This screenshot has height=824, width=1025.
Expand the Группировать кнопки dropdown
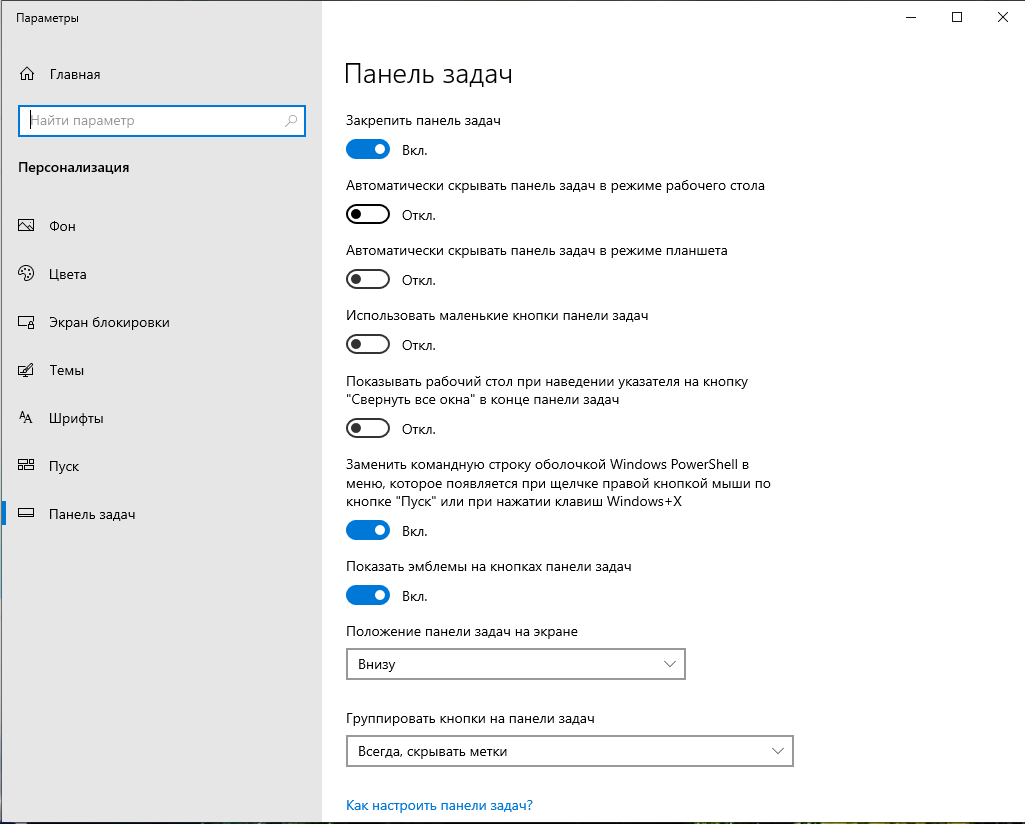569,751
